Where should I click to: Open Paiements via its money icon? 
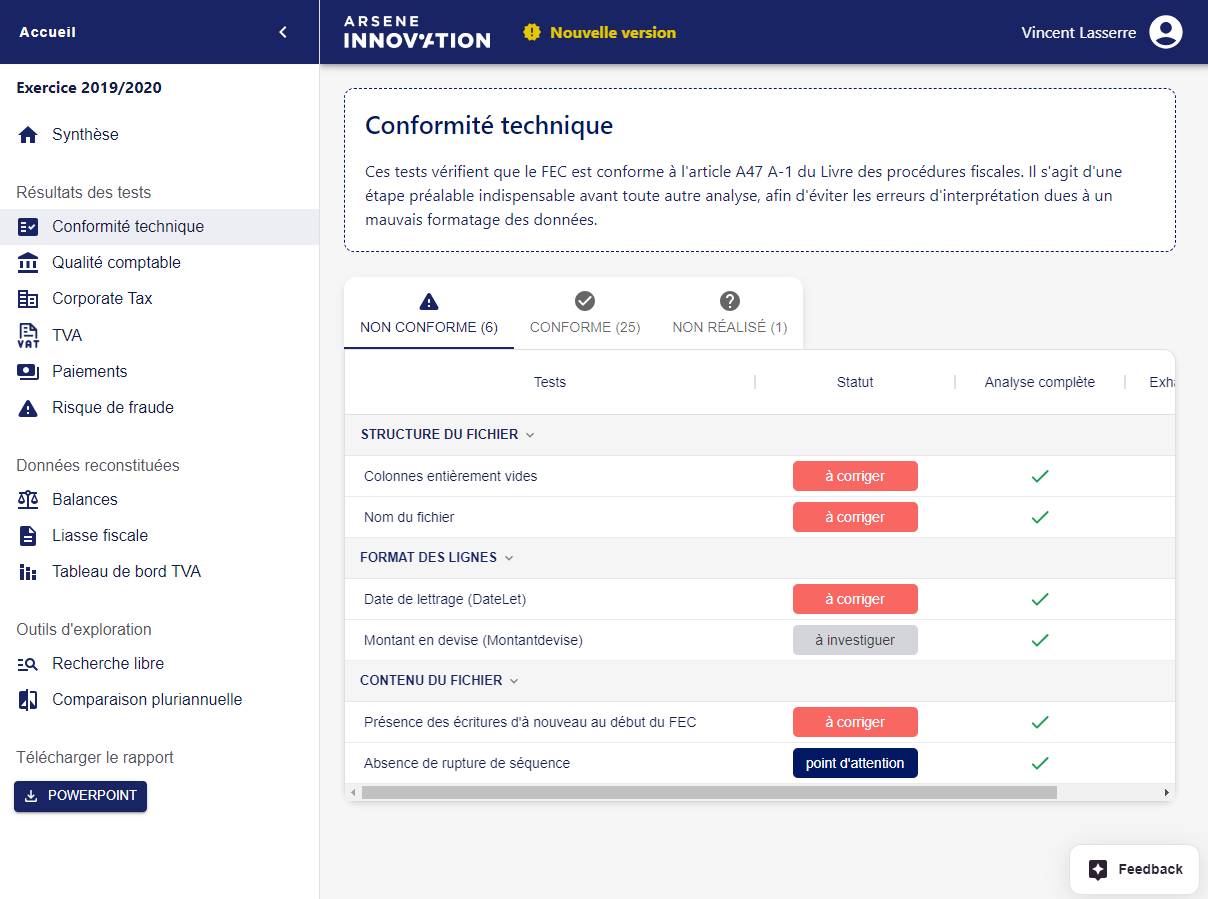coord(28,372)
